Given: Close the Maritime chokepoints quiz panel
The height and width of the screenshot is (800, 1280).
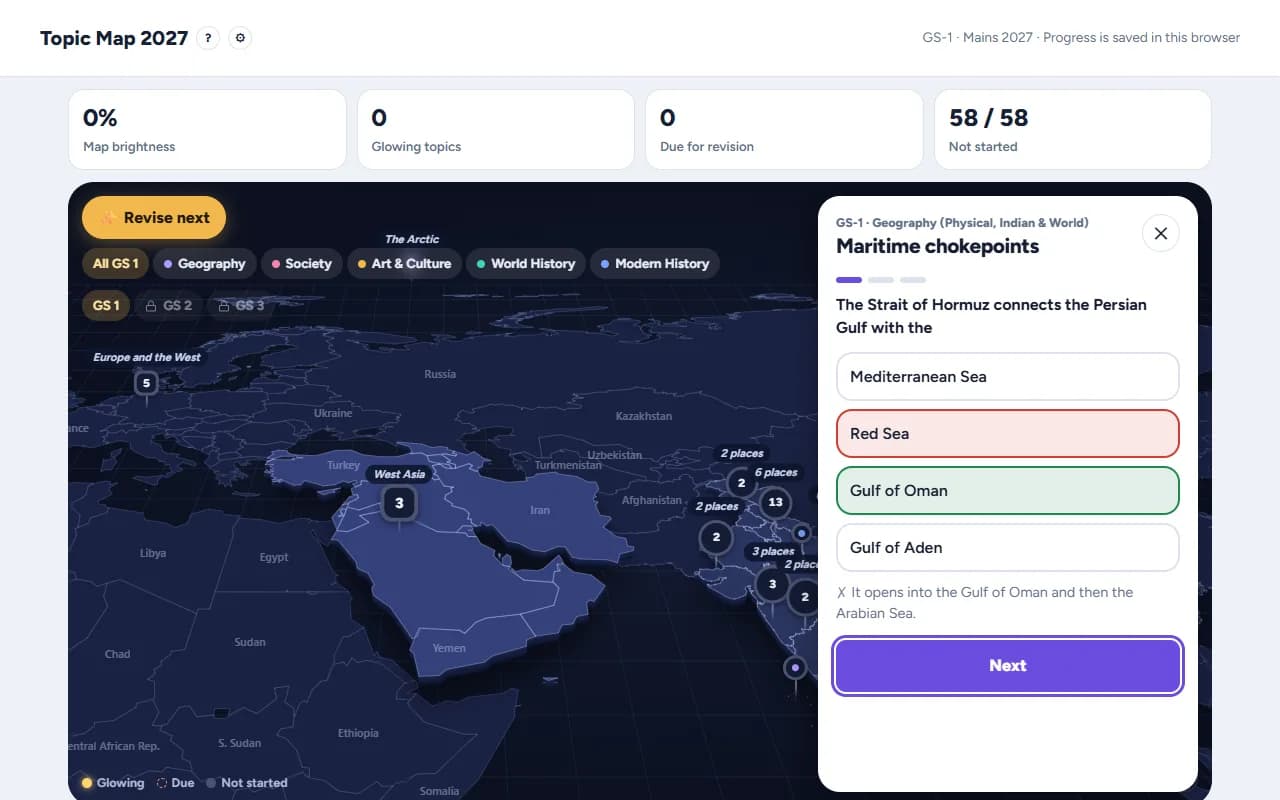Looking at the screenshot, I should (1160, 233).
